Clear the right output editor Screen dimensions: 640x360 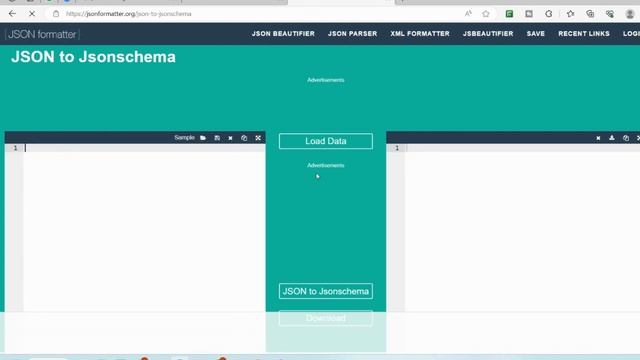tap(598, 138)
